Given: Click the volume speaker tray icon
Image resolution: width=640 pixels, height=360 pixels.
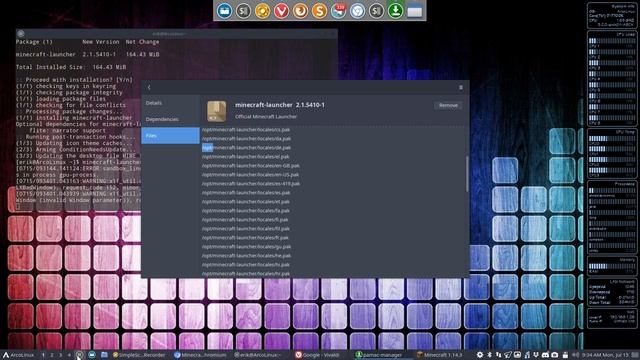Looking at the screenshot, I should pos(576,355).
